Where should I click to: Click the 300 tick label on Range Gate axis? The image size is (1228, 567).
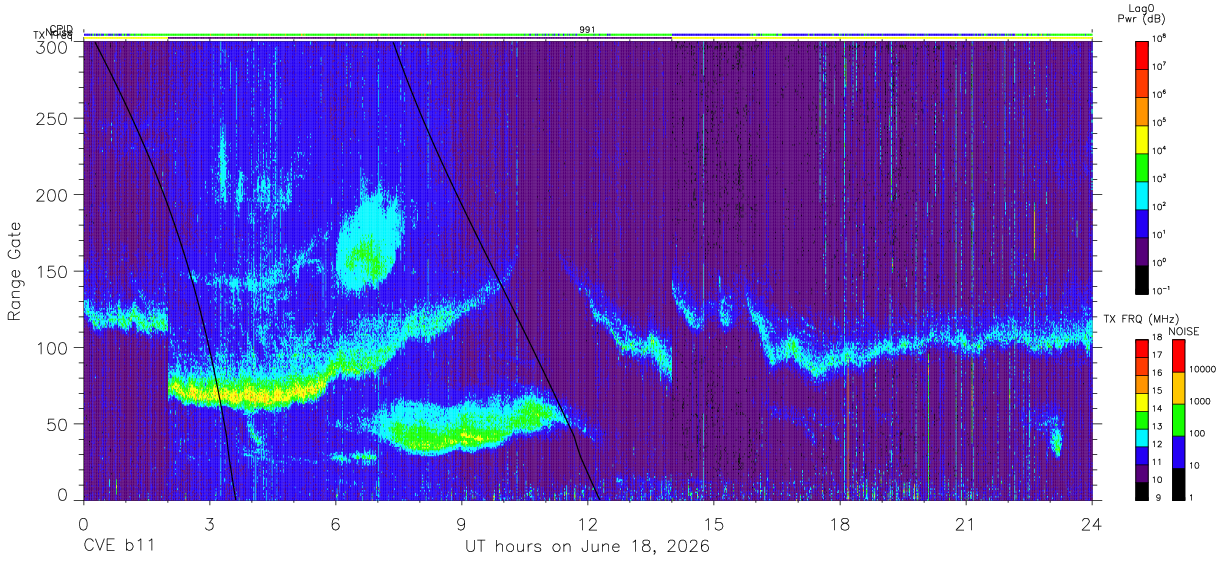(x=52, y=47)
